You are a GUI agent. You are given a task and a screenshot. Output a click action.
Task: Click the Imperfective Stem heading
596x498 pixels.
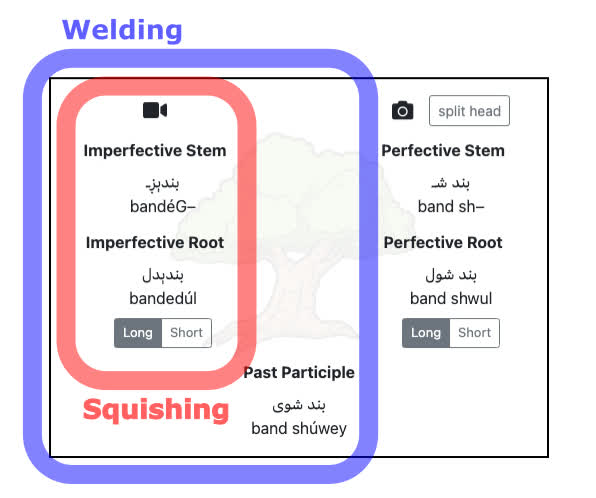point(155,151)
